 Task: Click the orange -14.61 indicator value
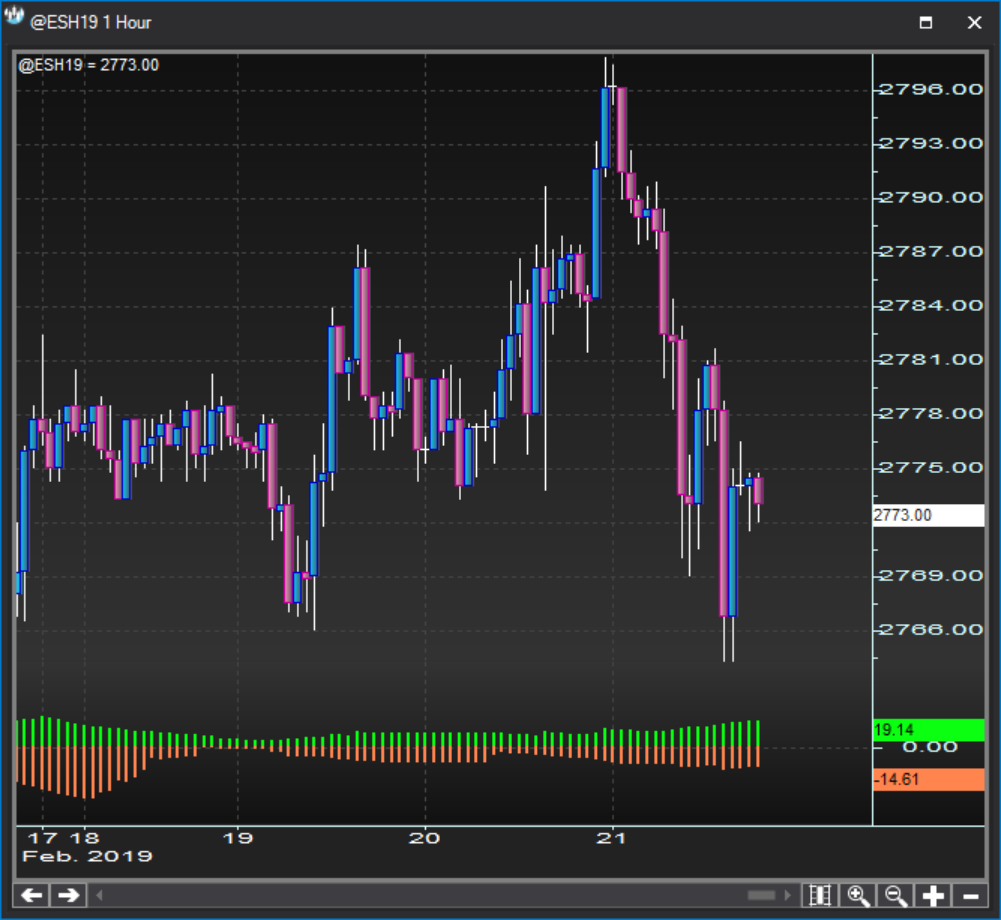(x=928, y=780)
